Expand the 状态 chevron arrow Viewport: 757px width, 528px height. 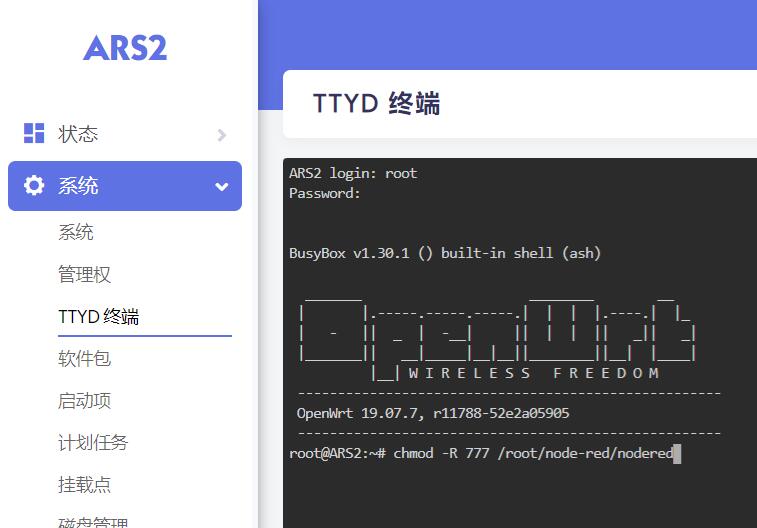click(x=222, y=135)
